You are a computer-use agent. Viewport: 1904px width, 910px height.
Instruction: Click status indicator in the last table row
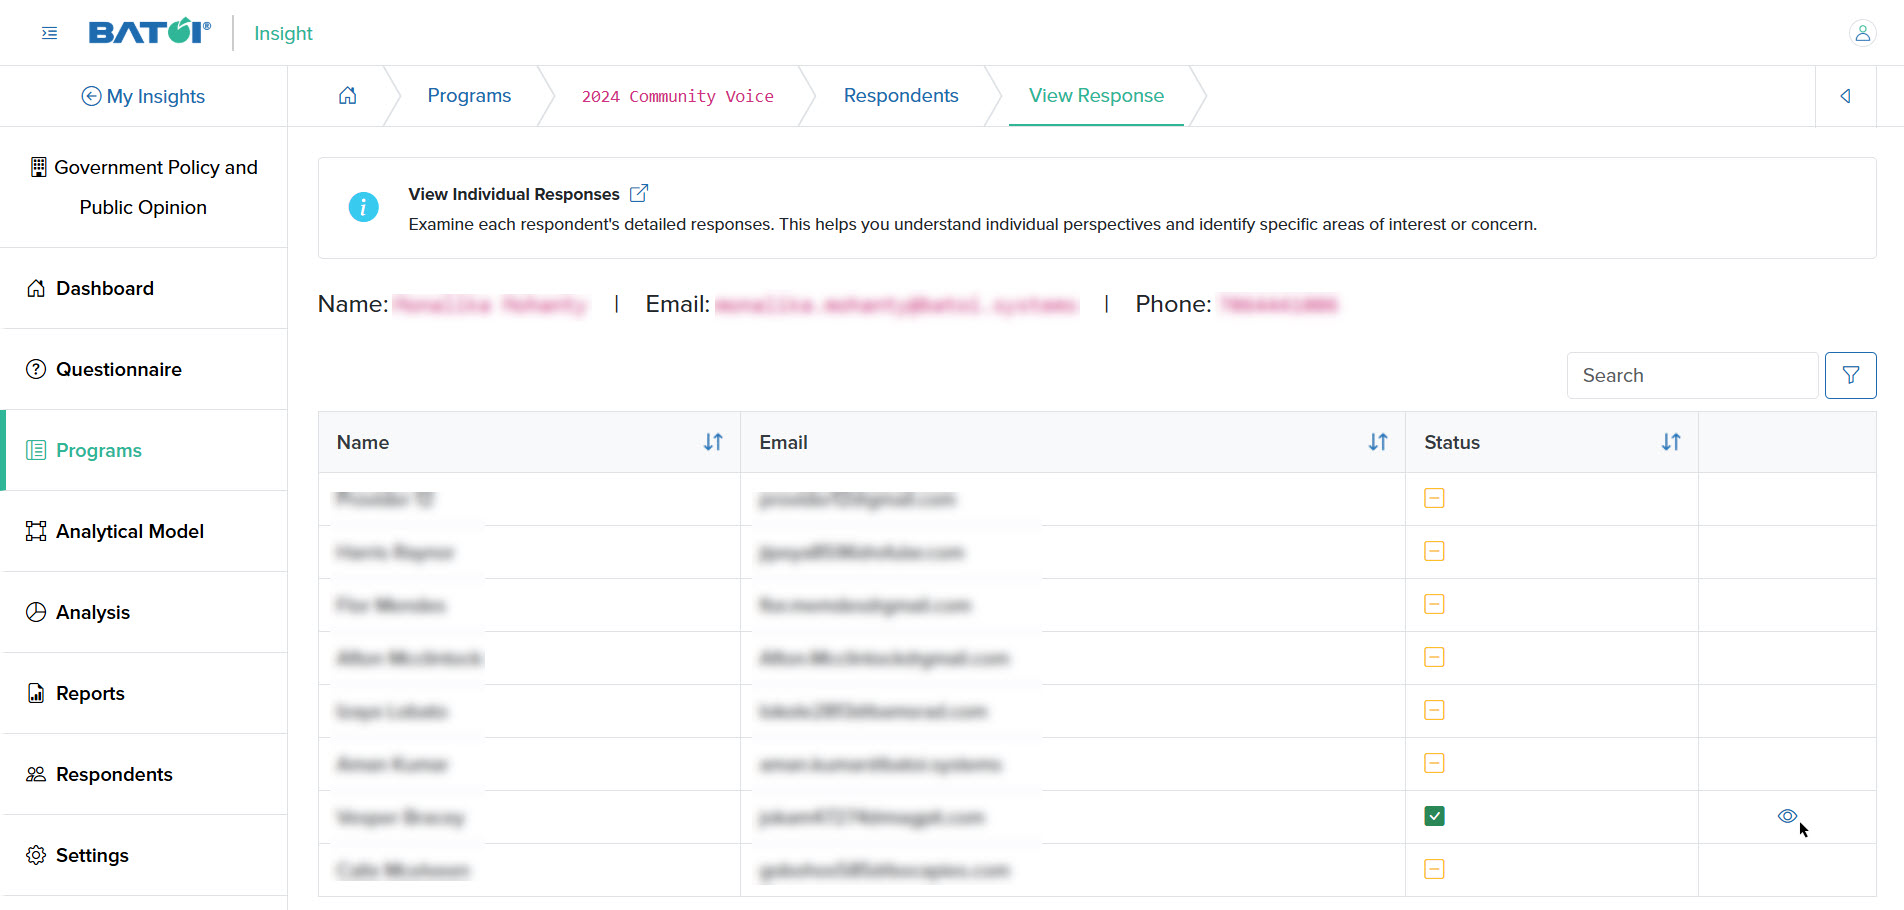click(1434, 869)
